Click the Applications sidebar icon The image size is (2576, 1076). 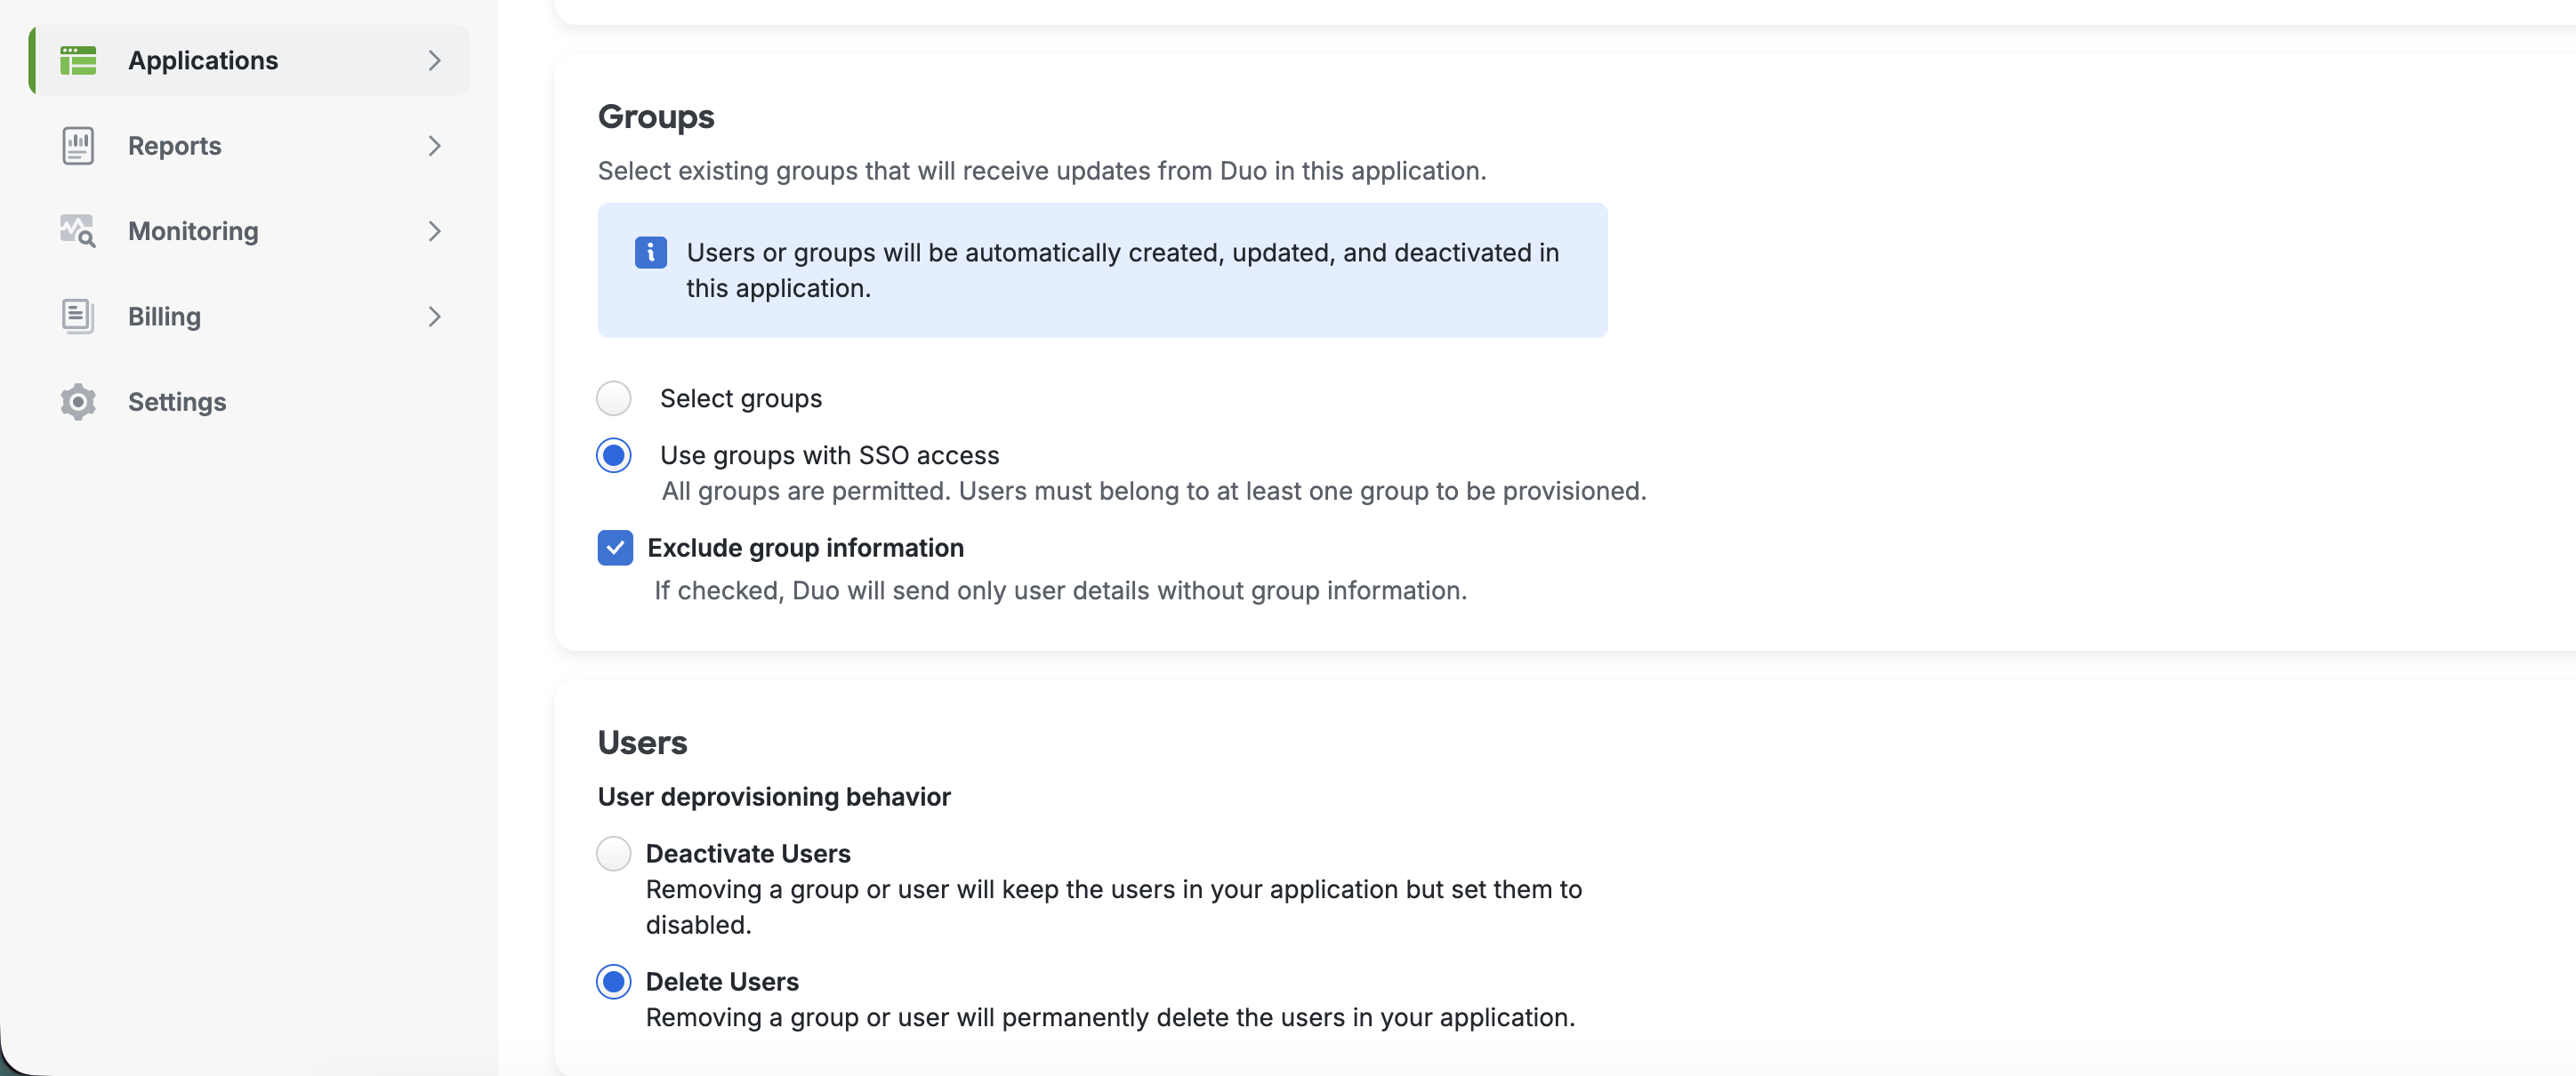(78, 60)
